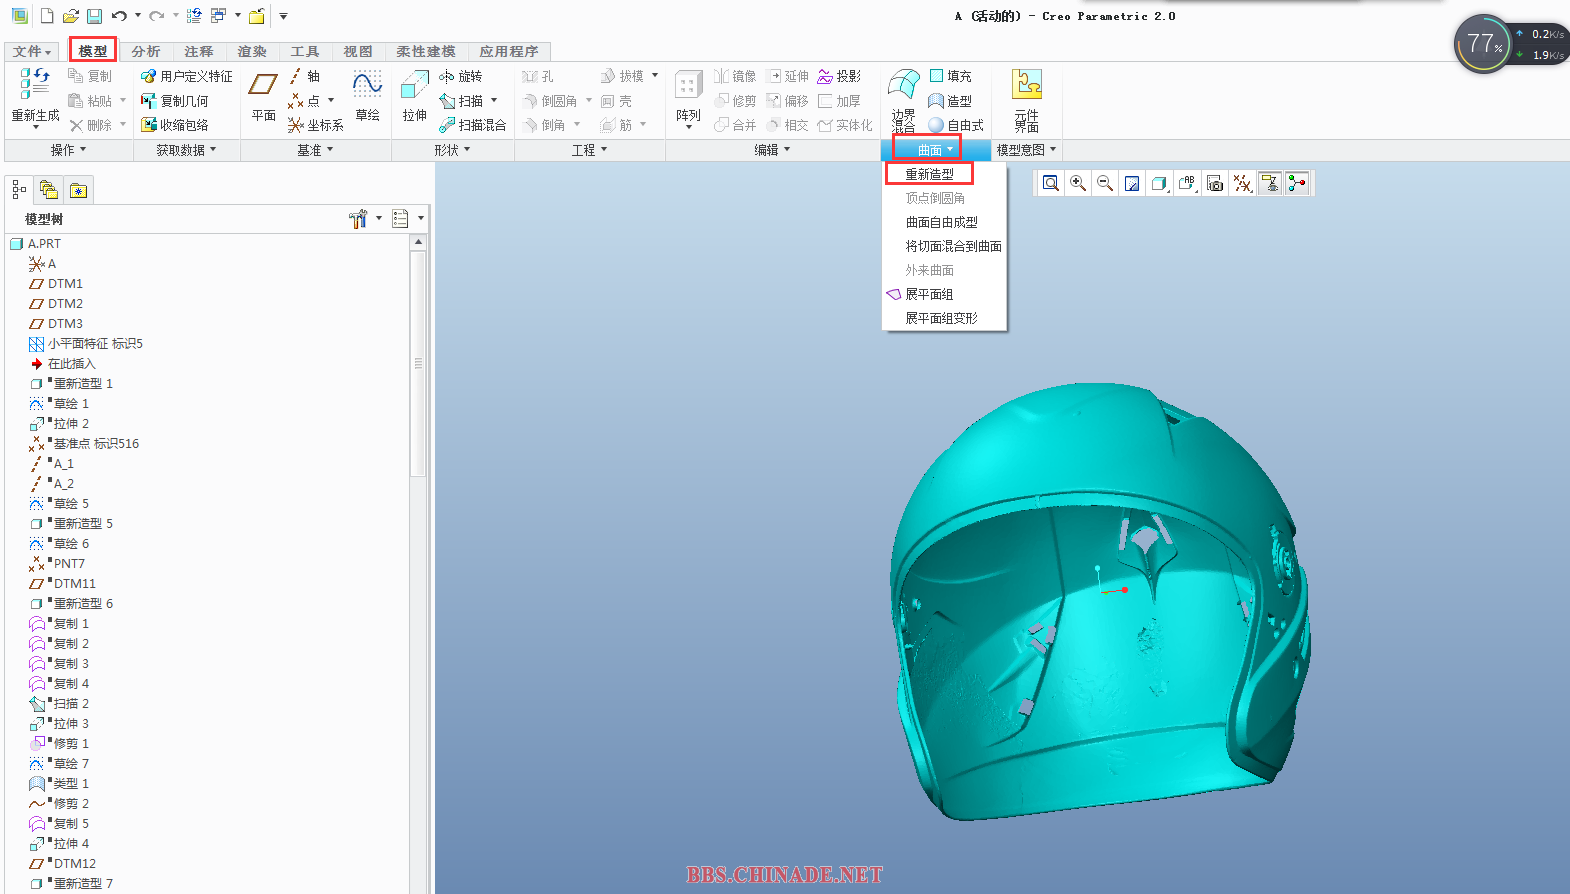Show the folder browser tab in navigator

(49, 190)
